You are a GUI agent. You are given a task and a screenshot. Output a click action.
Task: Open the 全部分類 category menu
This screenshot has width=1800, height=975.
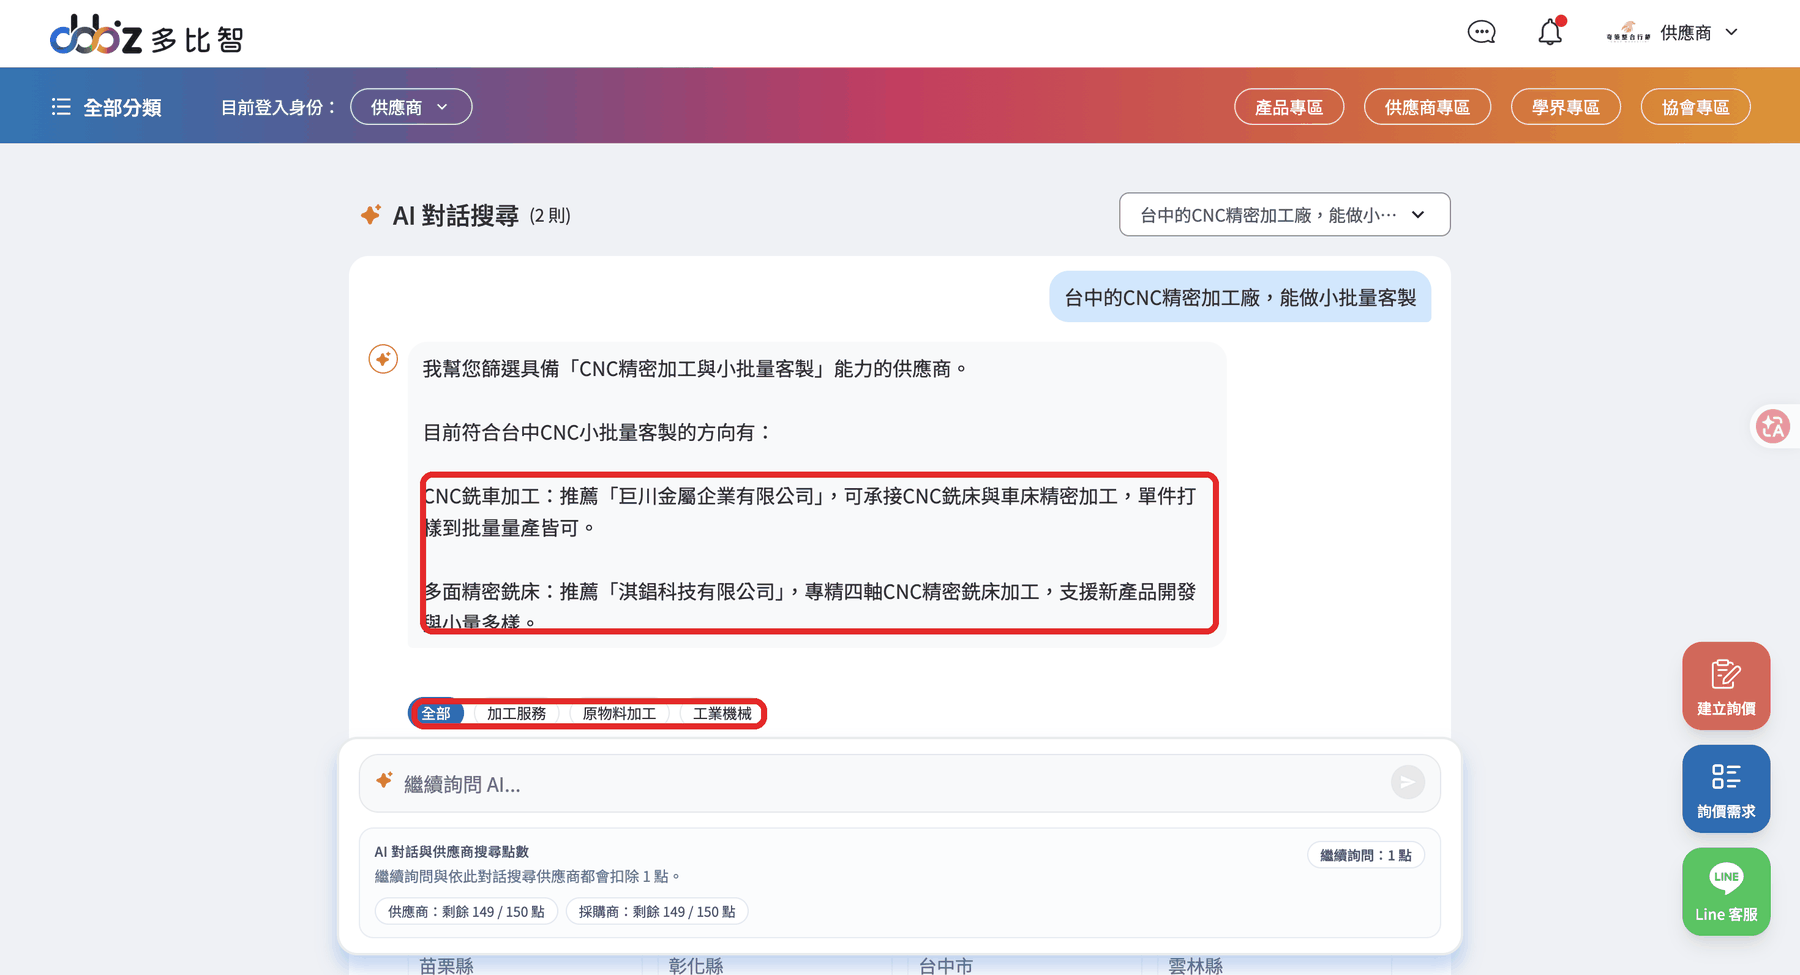tap(106, 107)
